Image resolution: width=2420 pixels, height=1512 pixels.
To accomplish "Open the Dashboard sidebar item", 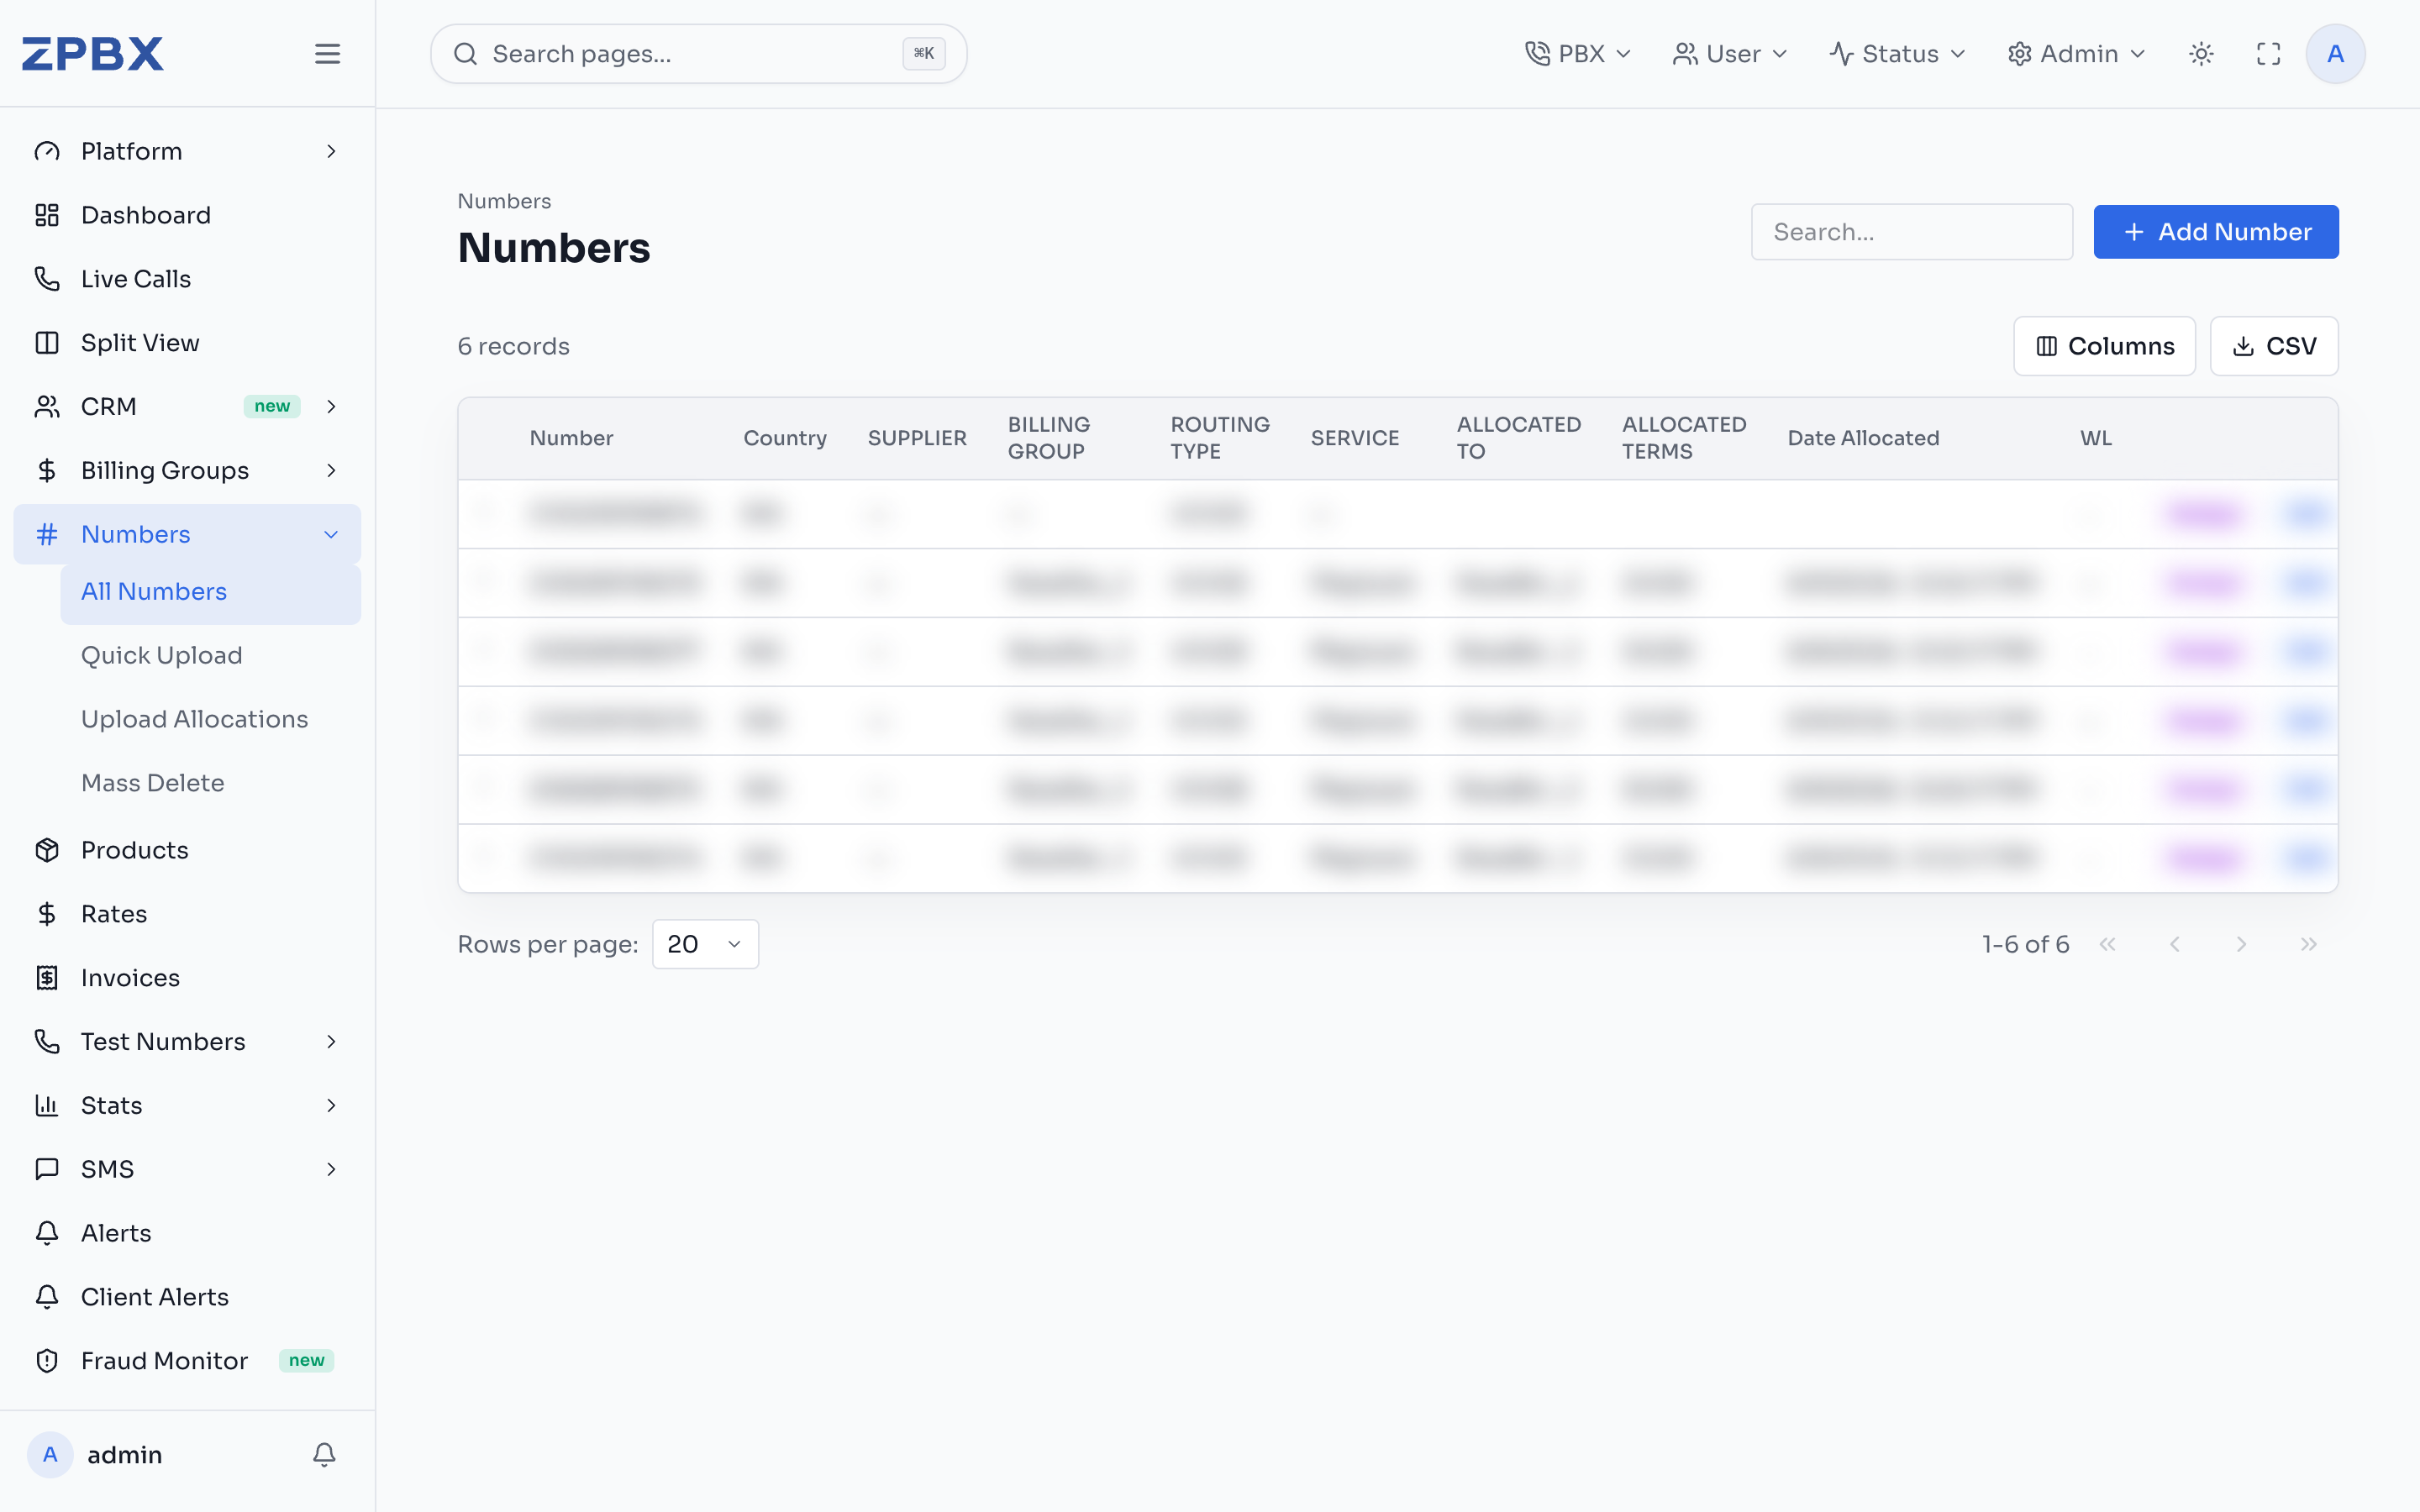I will (187, 215).
